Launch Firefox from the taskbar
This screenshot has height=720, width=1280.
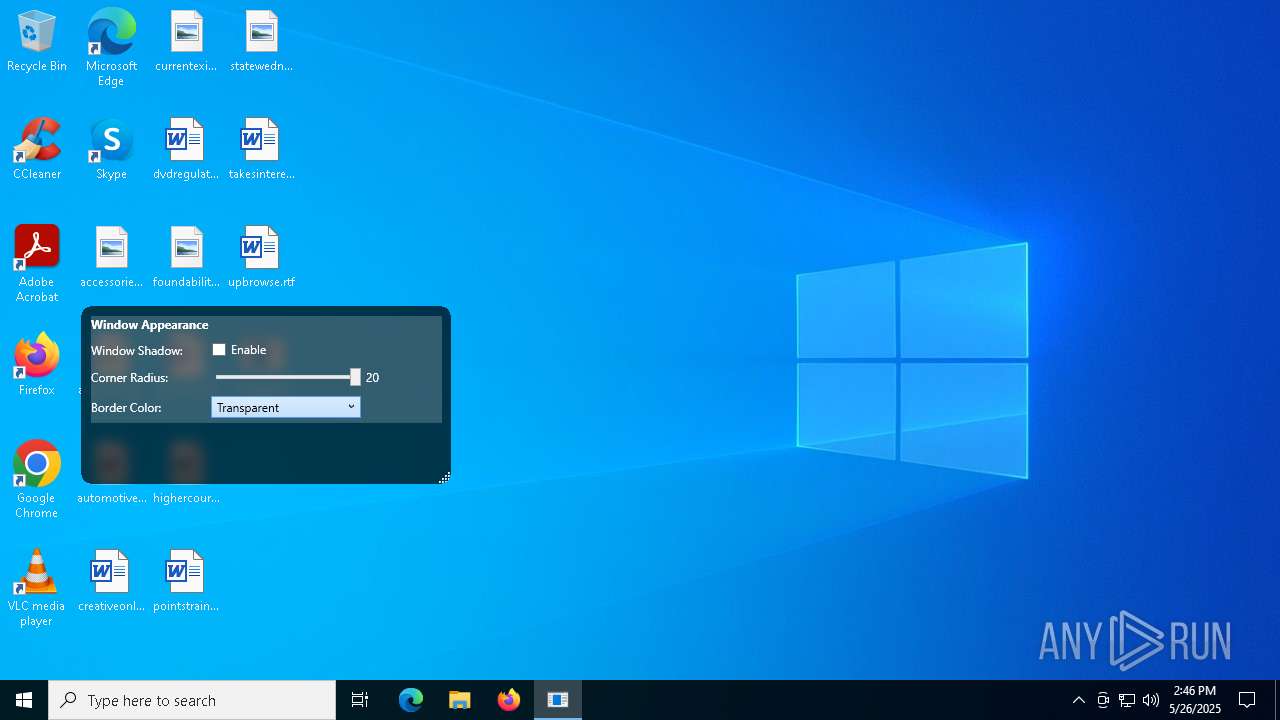(x=509, y=700)
